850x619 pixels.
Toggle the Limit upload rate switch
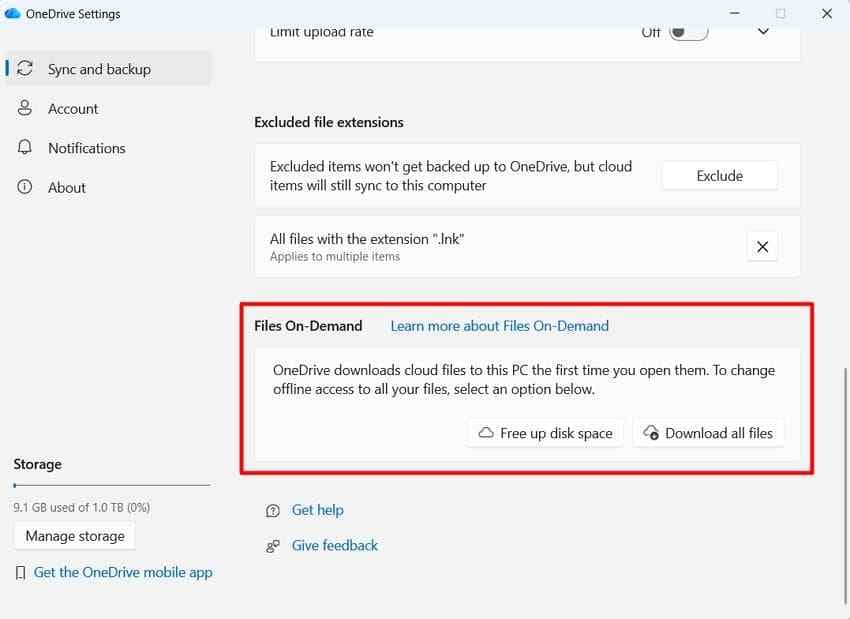[x=688, y=32]
